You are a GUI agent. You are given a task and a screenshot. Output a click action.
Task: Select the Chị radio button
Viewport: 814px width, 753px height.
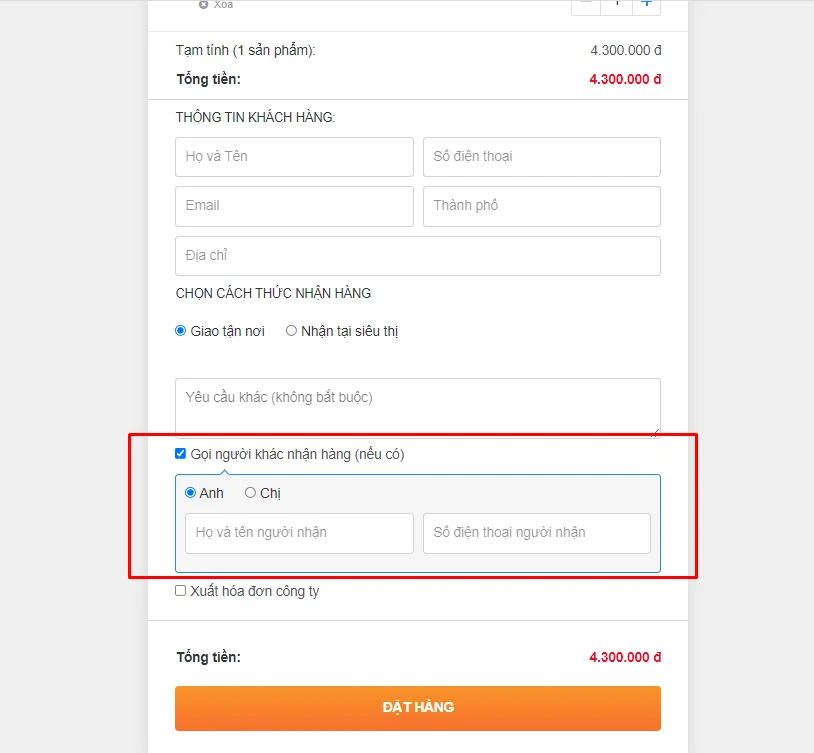(251, 493)
